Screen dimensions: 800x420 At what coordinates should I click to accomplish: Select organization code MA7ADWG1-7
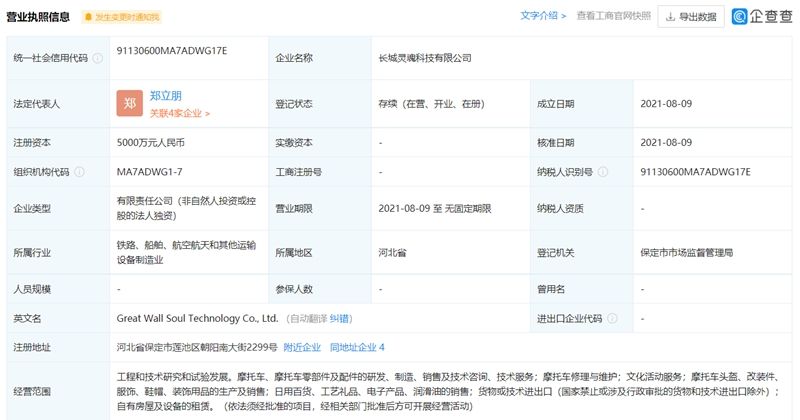pyautogui.click(x=149, y=172)
